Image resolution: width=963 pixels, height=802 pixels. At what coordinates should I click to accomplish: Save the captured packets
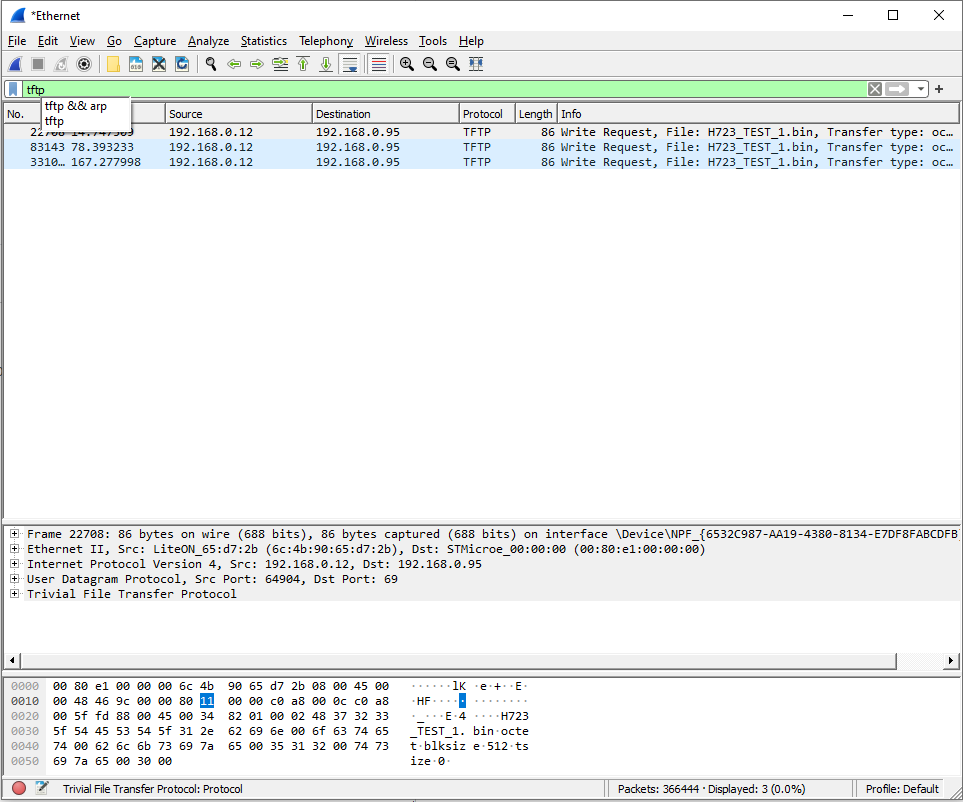pos(136,63)
